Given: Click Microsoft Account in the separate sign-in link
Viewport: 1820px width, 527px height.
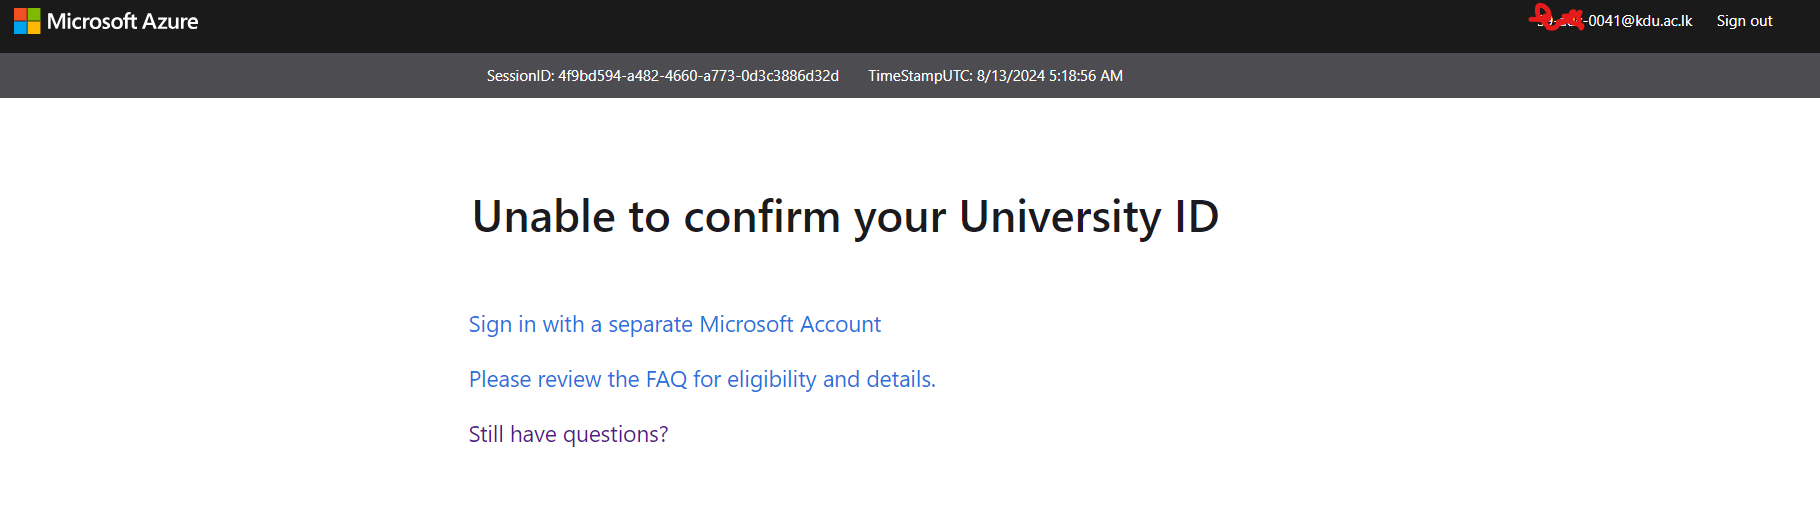Looking at the screenshot, I should pyautogui.click(x=790, y=325).
